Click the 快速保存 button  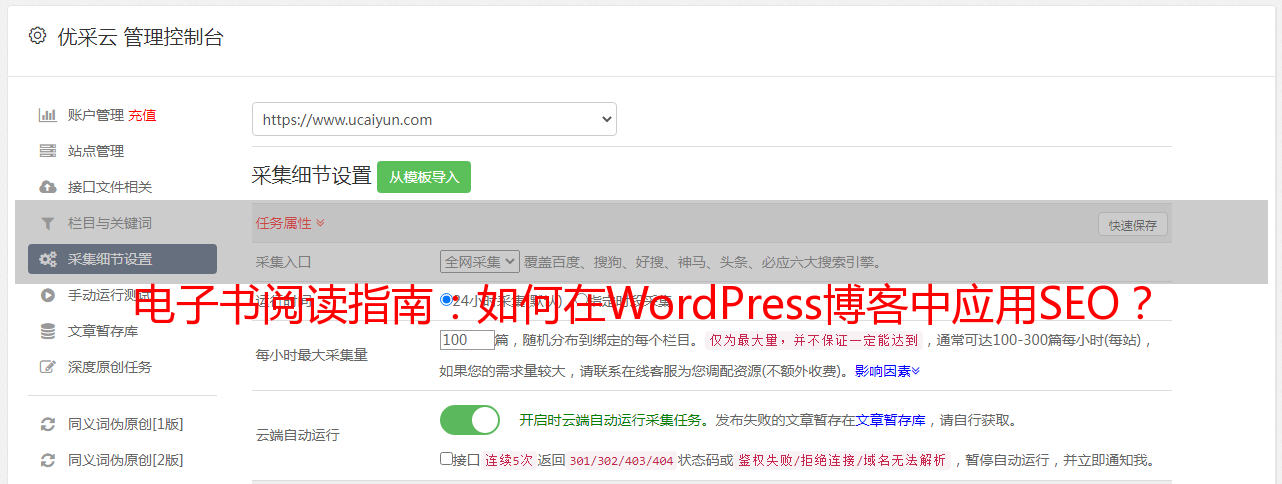[1133, 225]
